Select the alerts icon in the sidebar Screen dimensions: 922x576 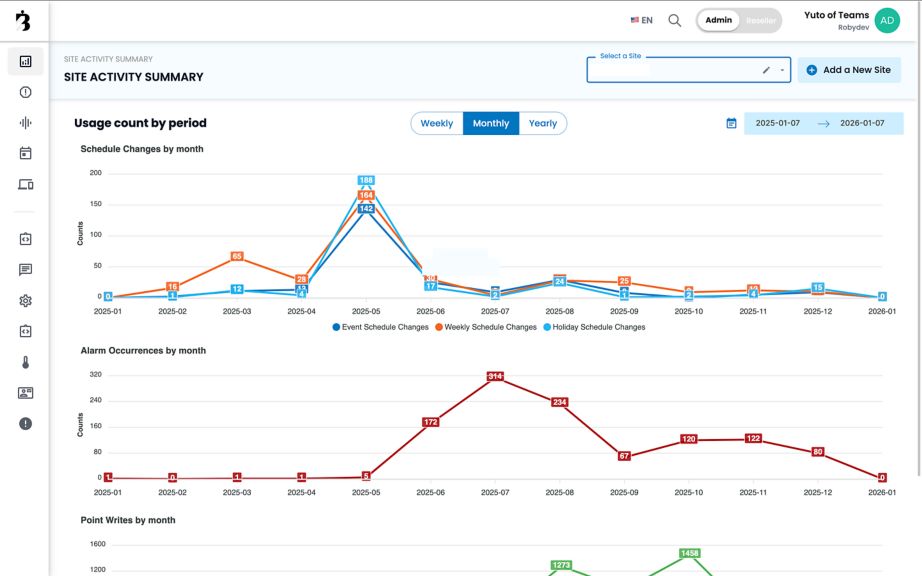tap(24, 91)
